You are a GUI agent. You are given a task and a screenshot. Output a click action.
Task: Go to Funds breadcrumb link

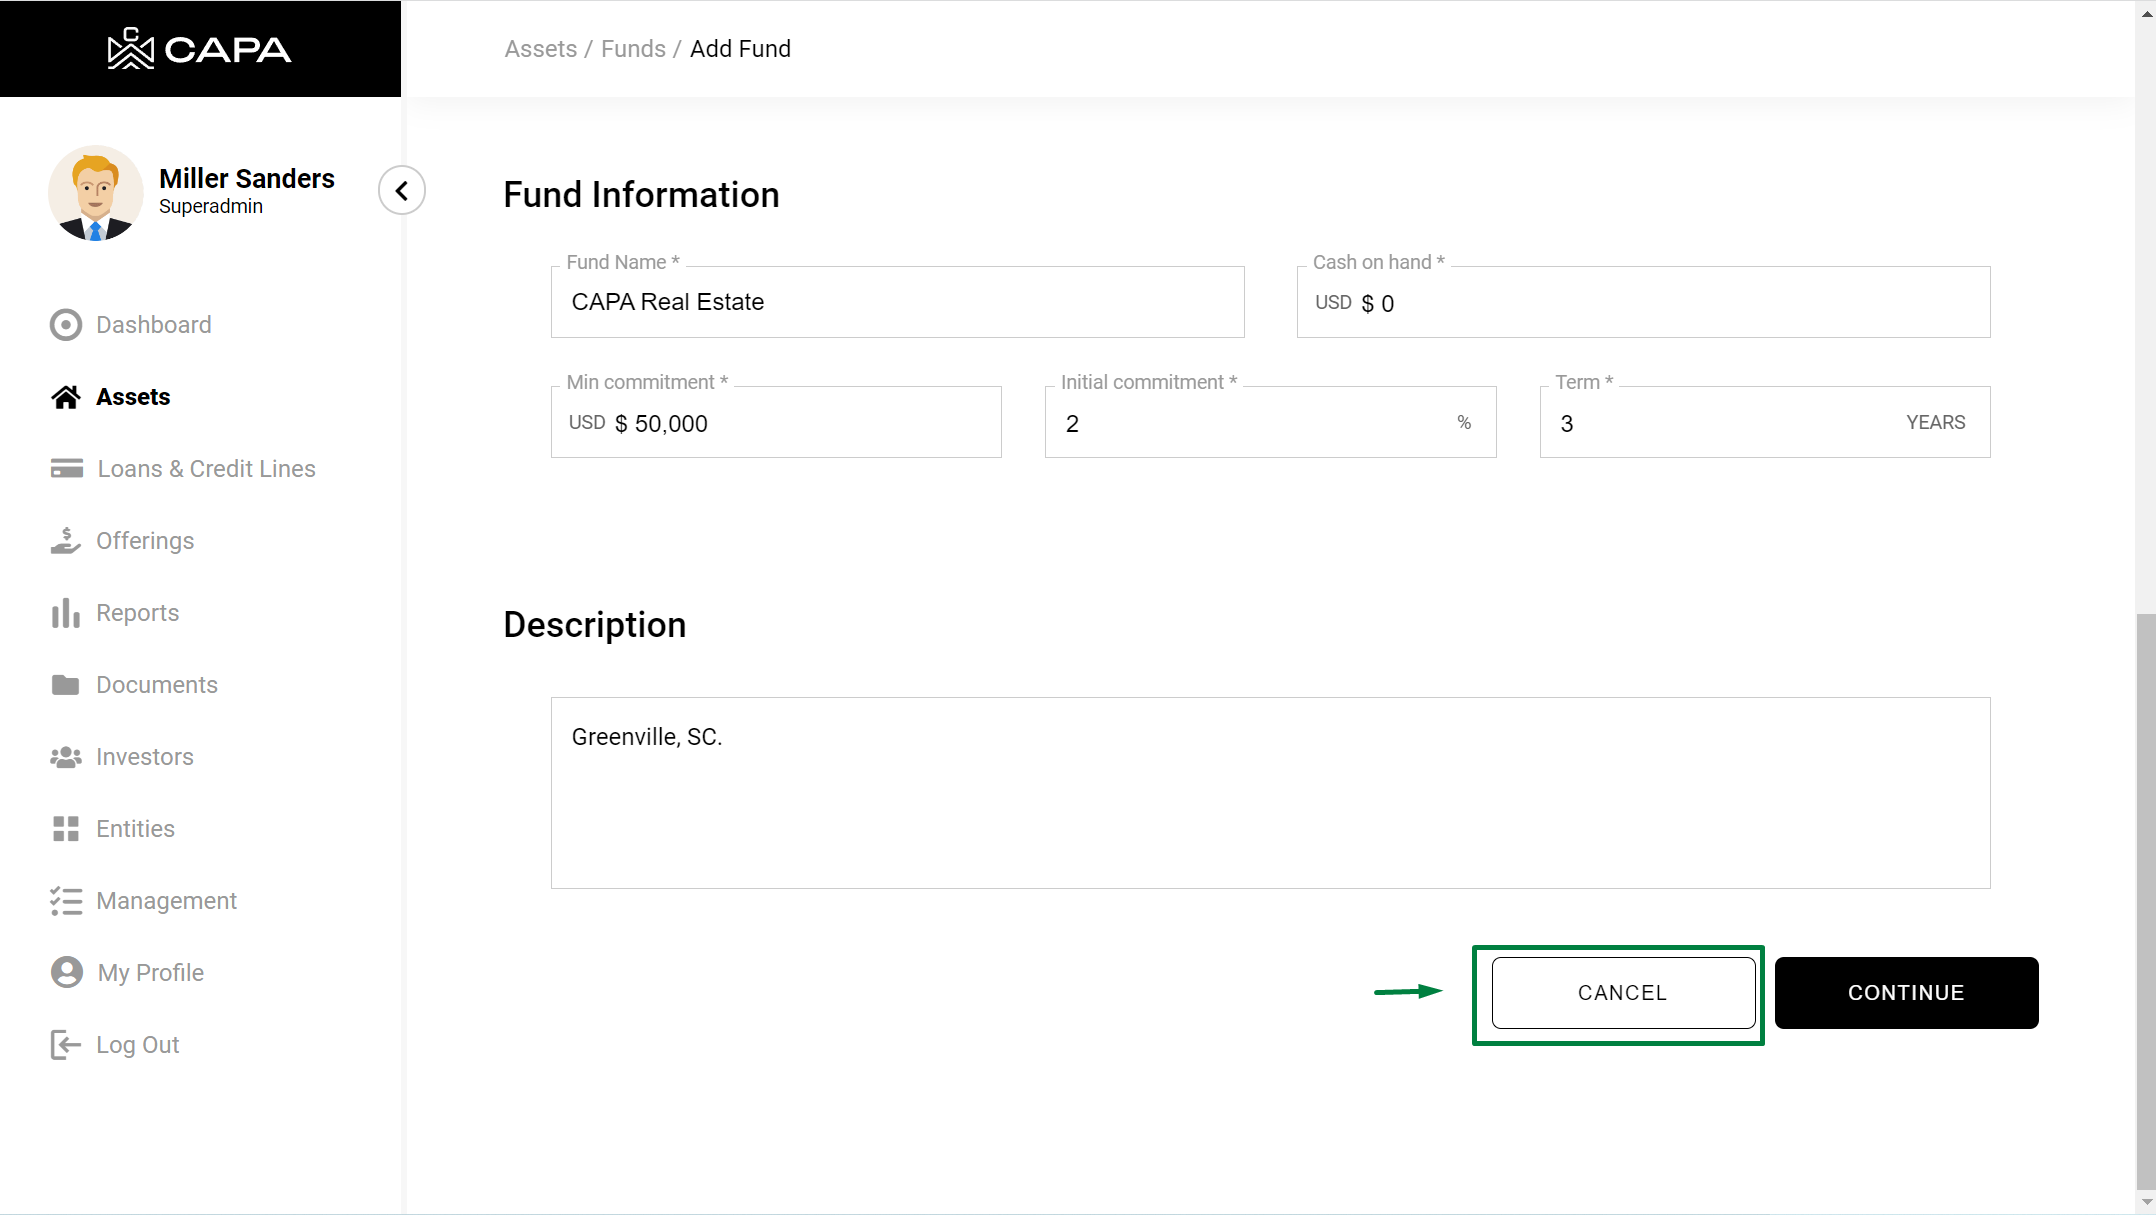coord(633,49)
